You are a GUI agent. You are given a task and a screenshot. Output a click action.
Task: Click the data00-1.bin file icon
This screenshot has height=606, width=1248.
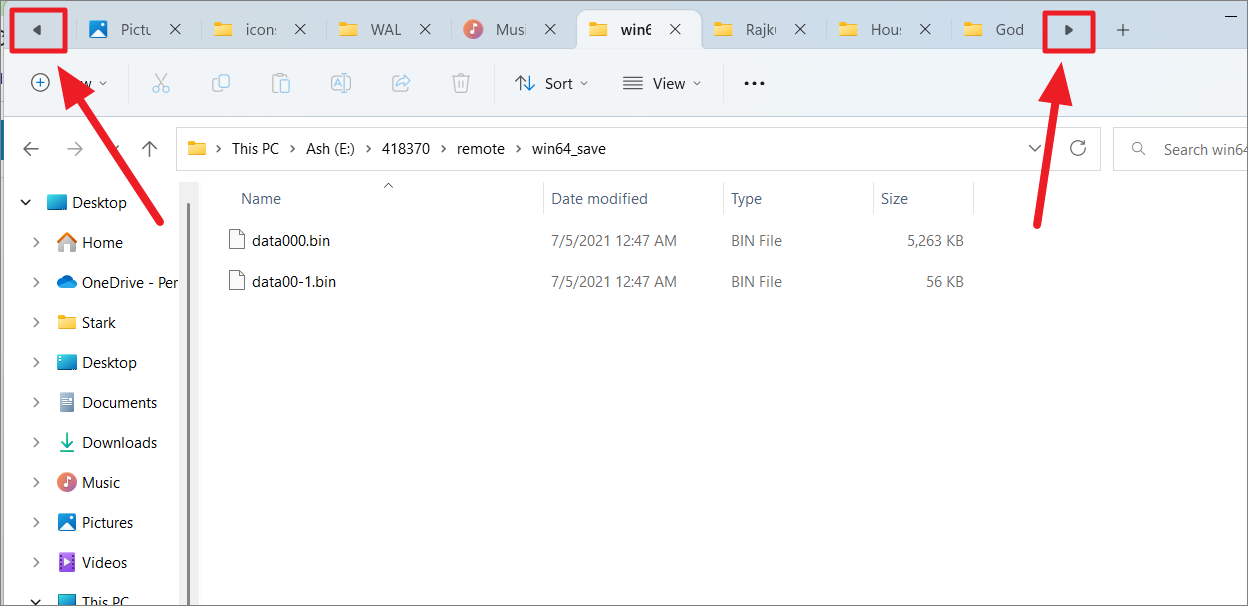[x=237, y=281]
